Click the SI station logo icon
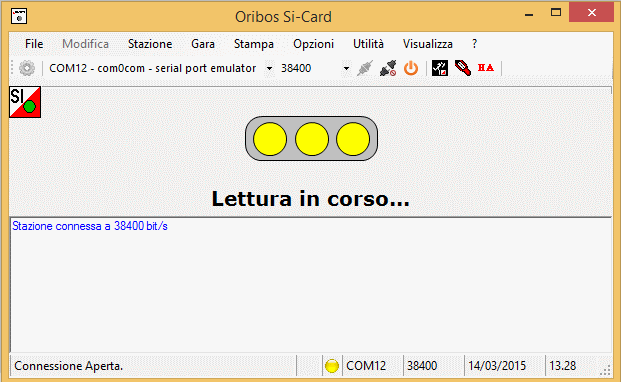Viewport: 621px width, 382px height. (25, 102)
